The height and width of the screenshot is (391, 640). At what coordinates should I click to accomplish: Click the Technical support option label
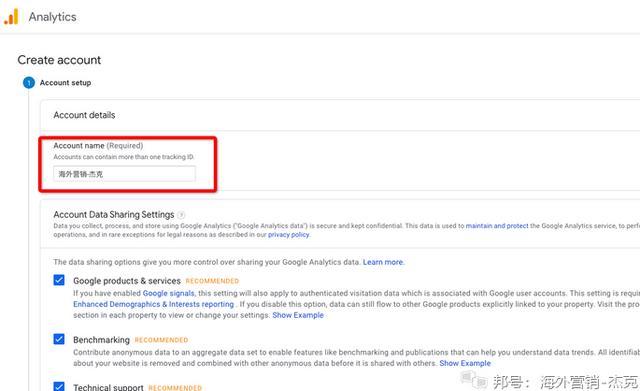(108, 387)
